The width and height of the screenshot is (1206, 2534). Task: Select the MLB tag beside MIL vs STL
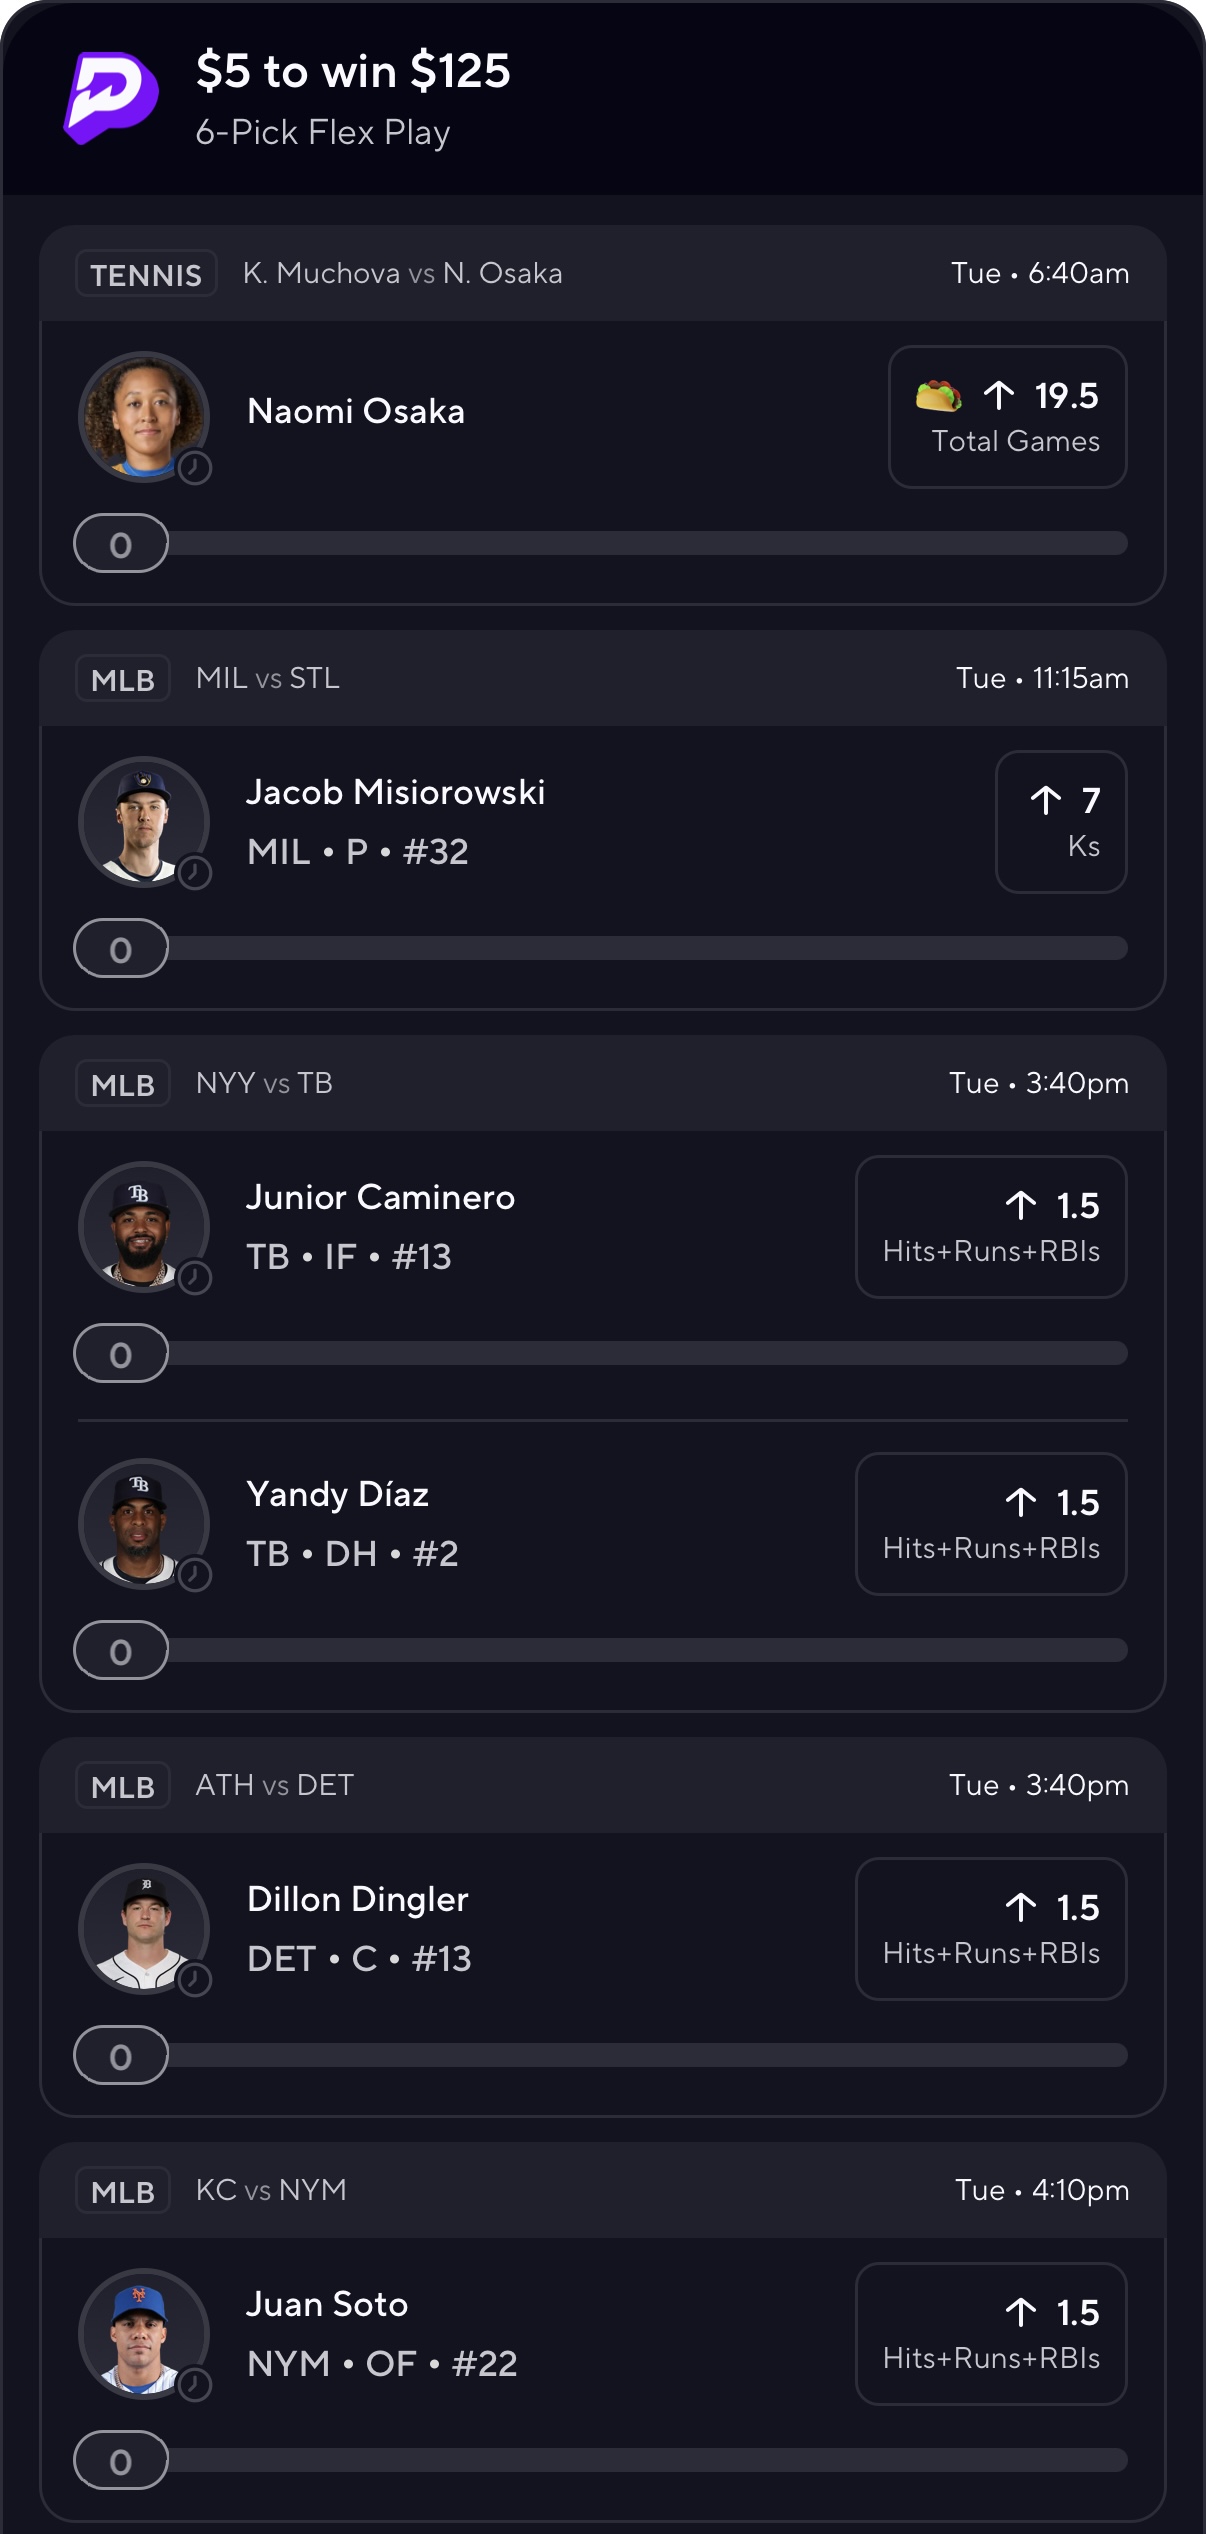tap(123, 679)
